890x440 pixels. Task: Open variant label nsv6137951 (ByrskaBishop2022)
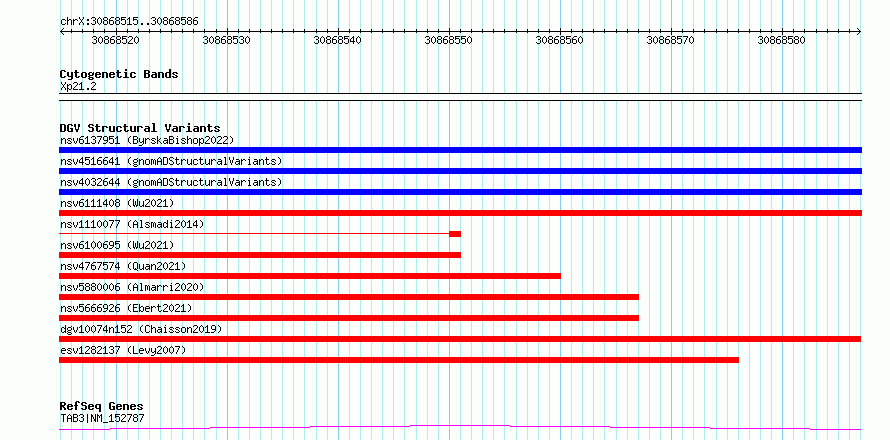tap(147, 140)
